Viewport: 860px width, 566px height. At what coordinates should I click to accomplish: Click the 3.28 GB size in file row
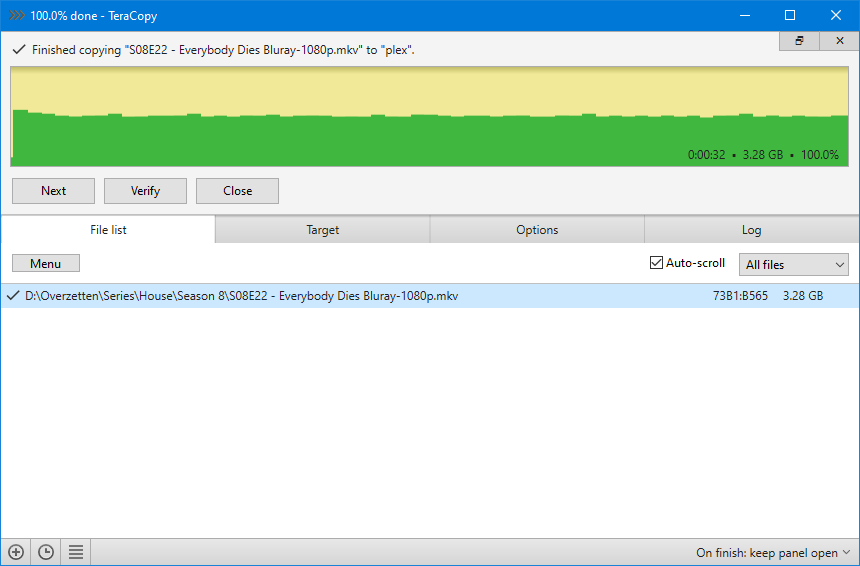(x=803, y=296)
